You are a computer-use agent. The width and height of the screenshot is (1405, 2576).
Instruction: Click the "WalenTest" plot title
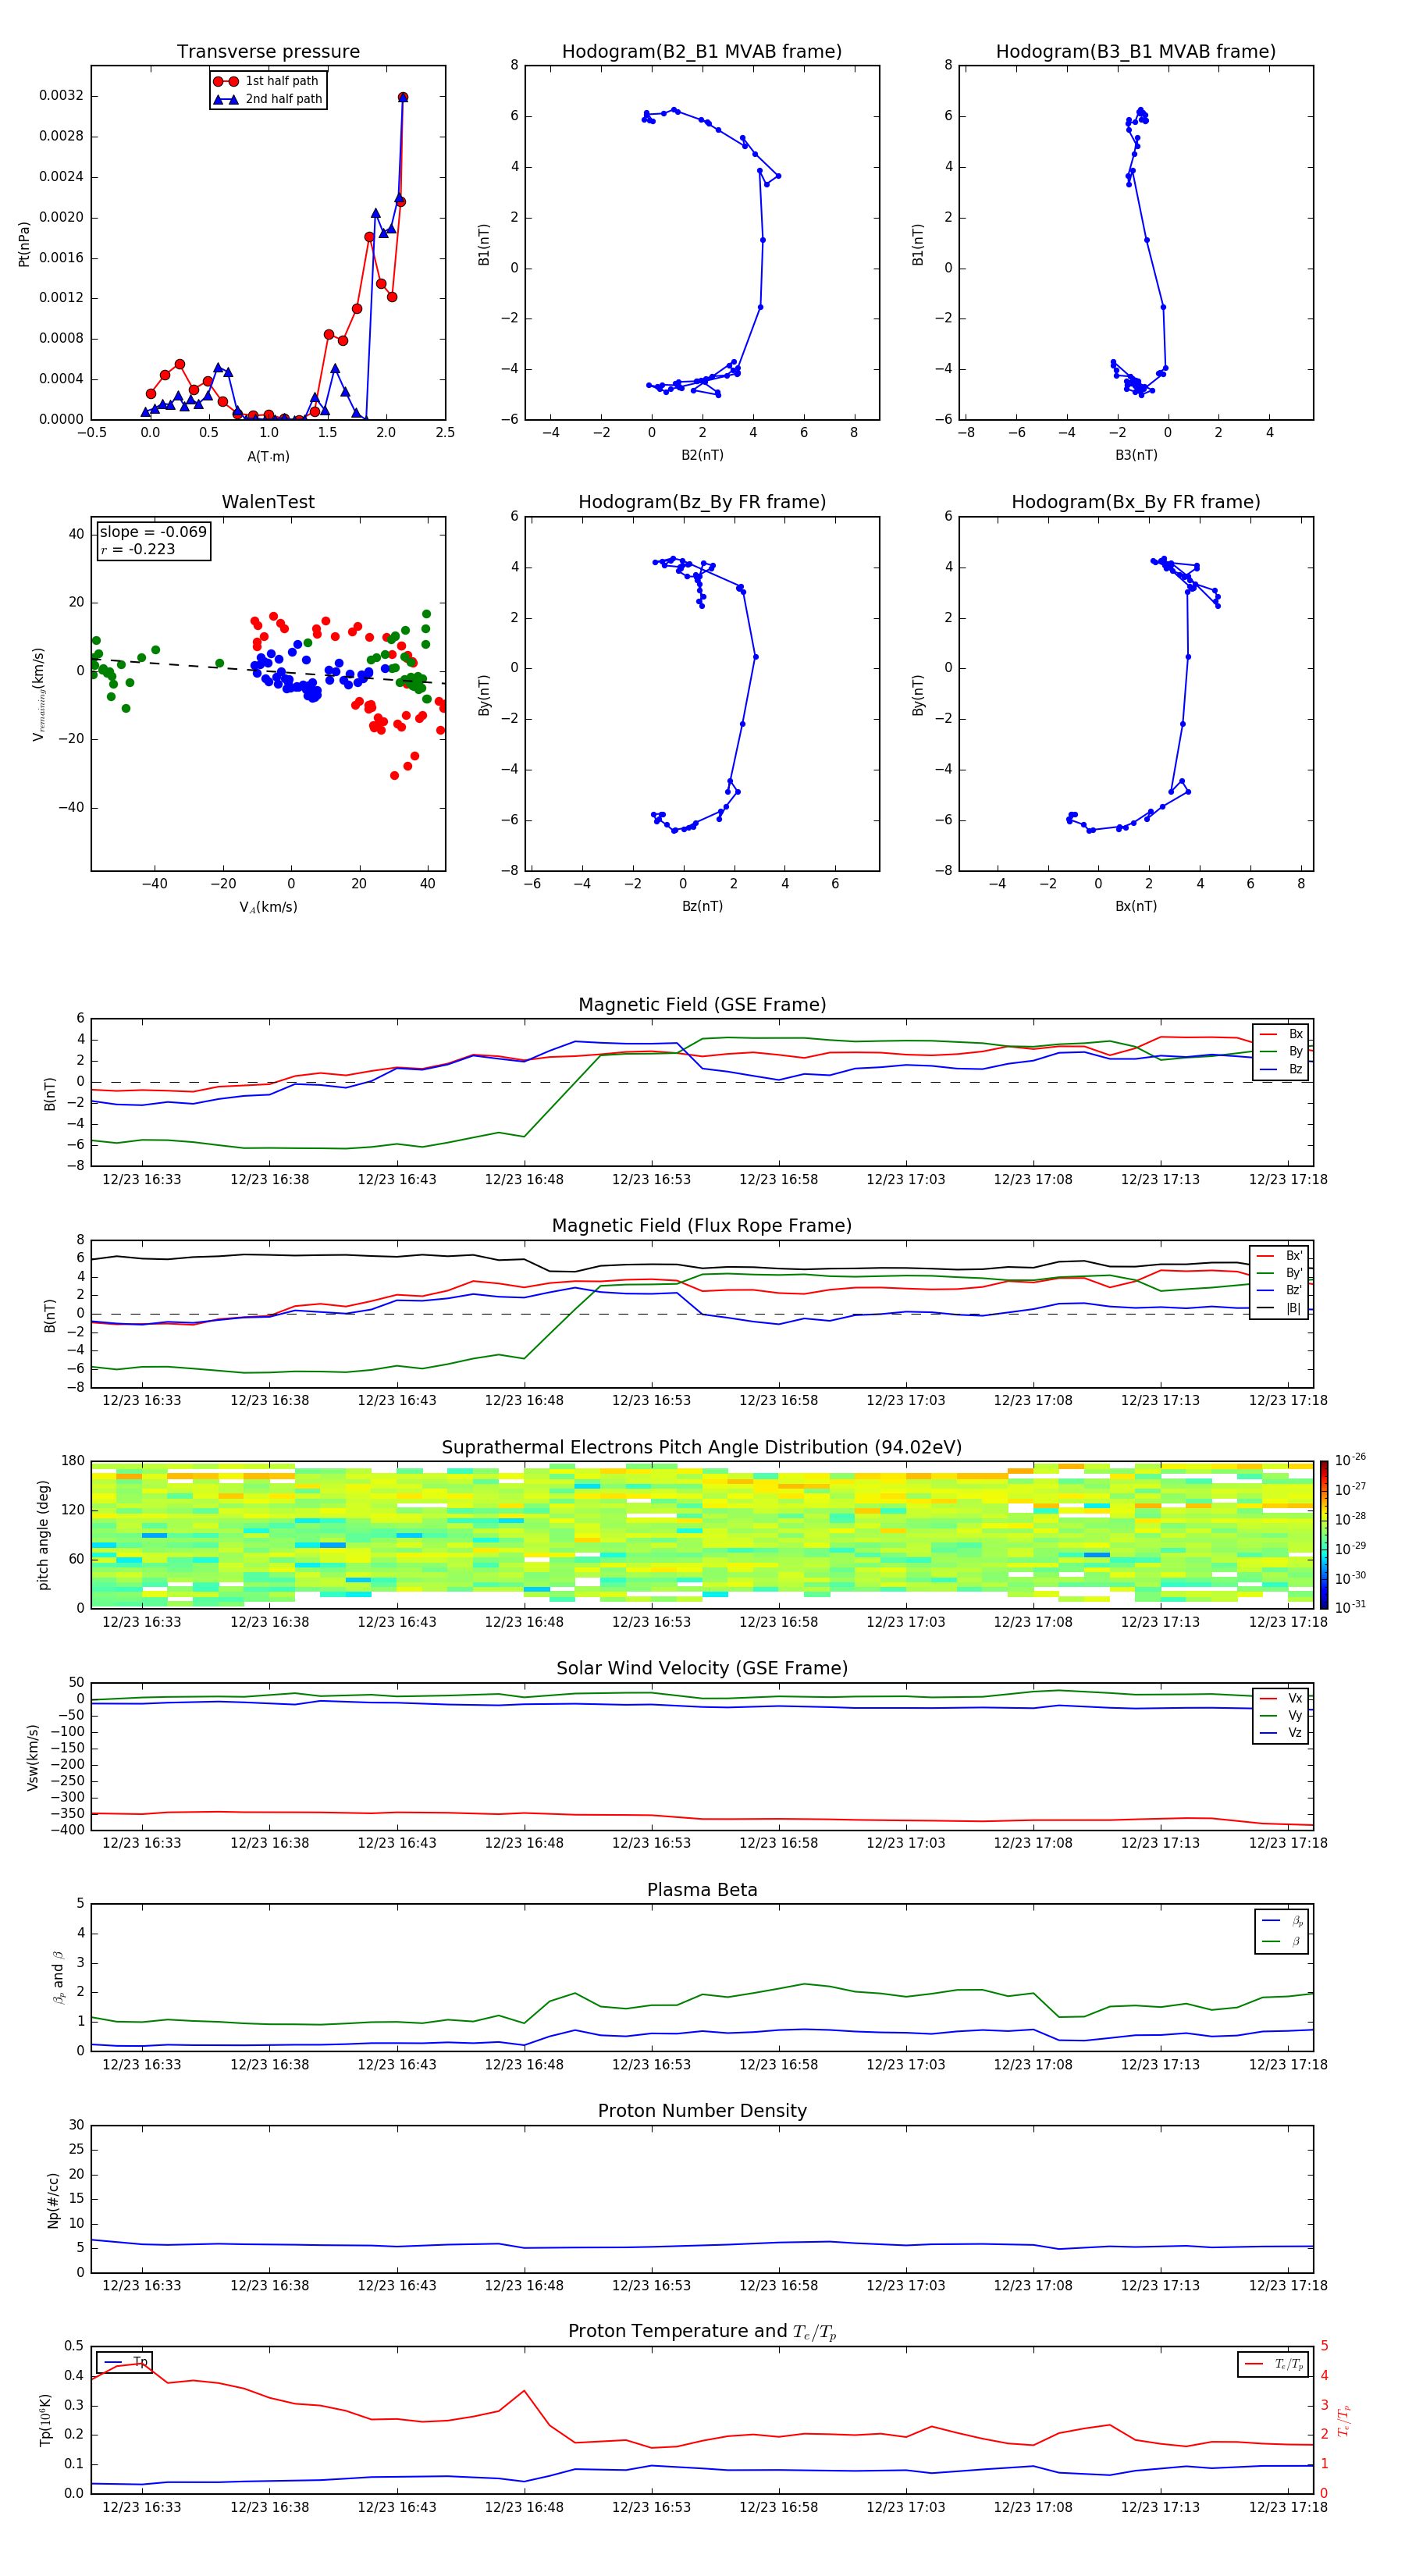pos(268,502)
